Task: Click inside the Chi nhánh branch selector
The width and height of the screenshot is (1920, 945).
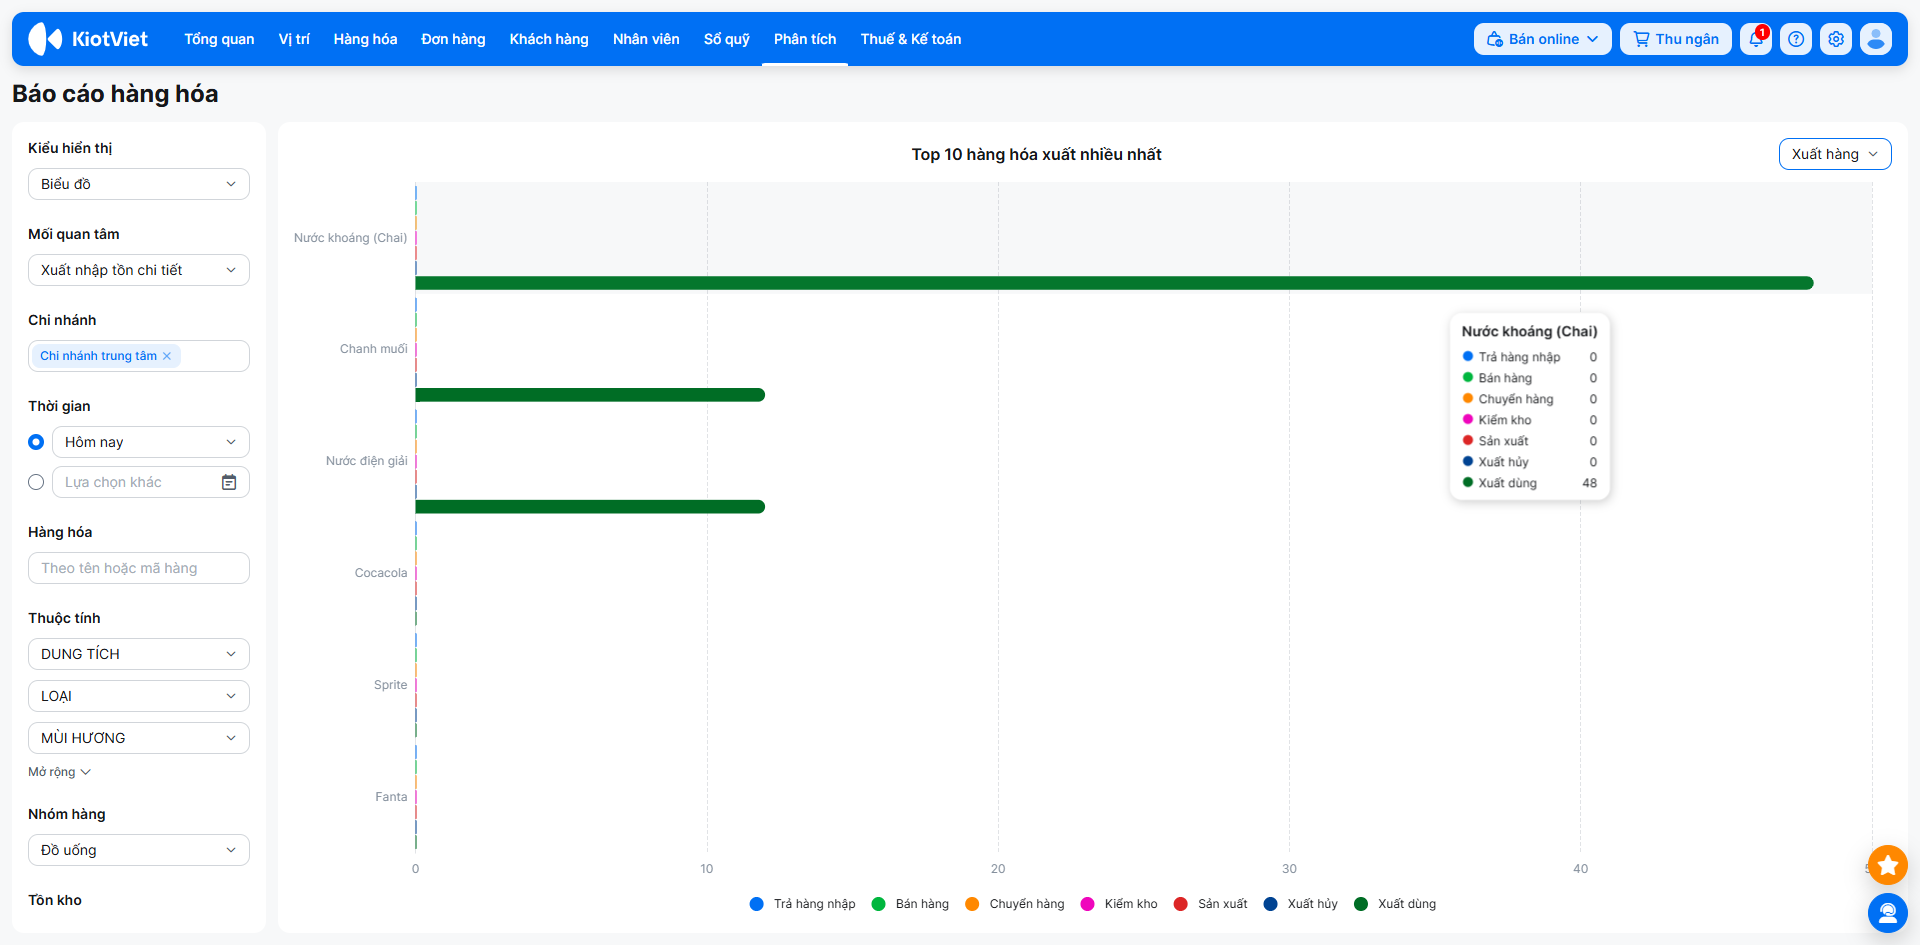Action: point(139,356)
